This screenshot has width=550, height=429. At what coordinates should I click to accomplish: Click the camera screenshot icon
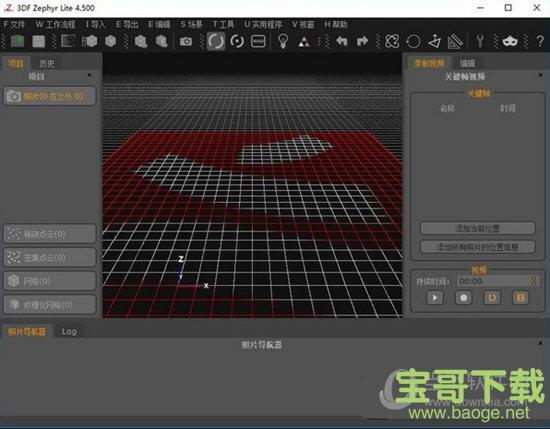[x=186, y=41]
